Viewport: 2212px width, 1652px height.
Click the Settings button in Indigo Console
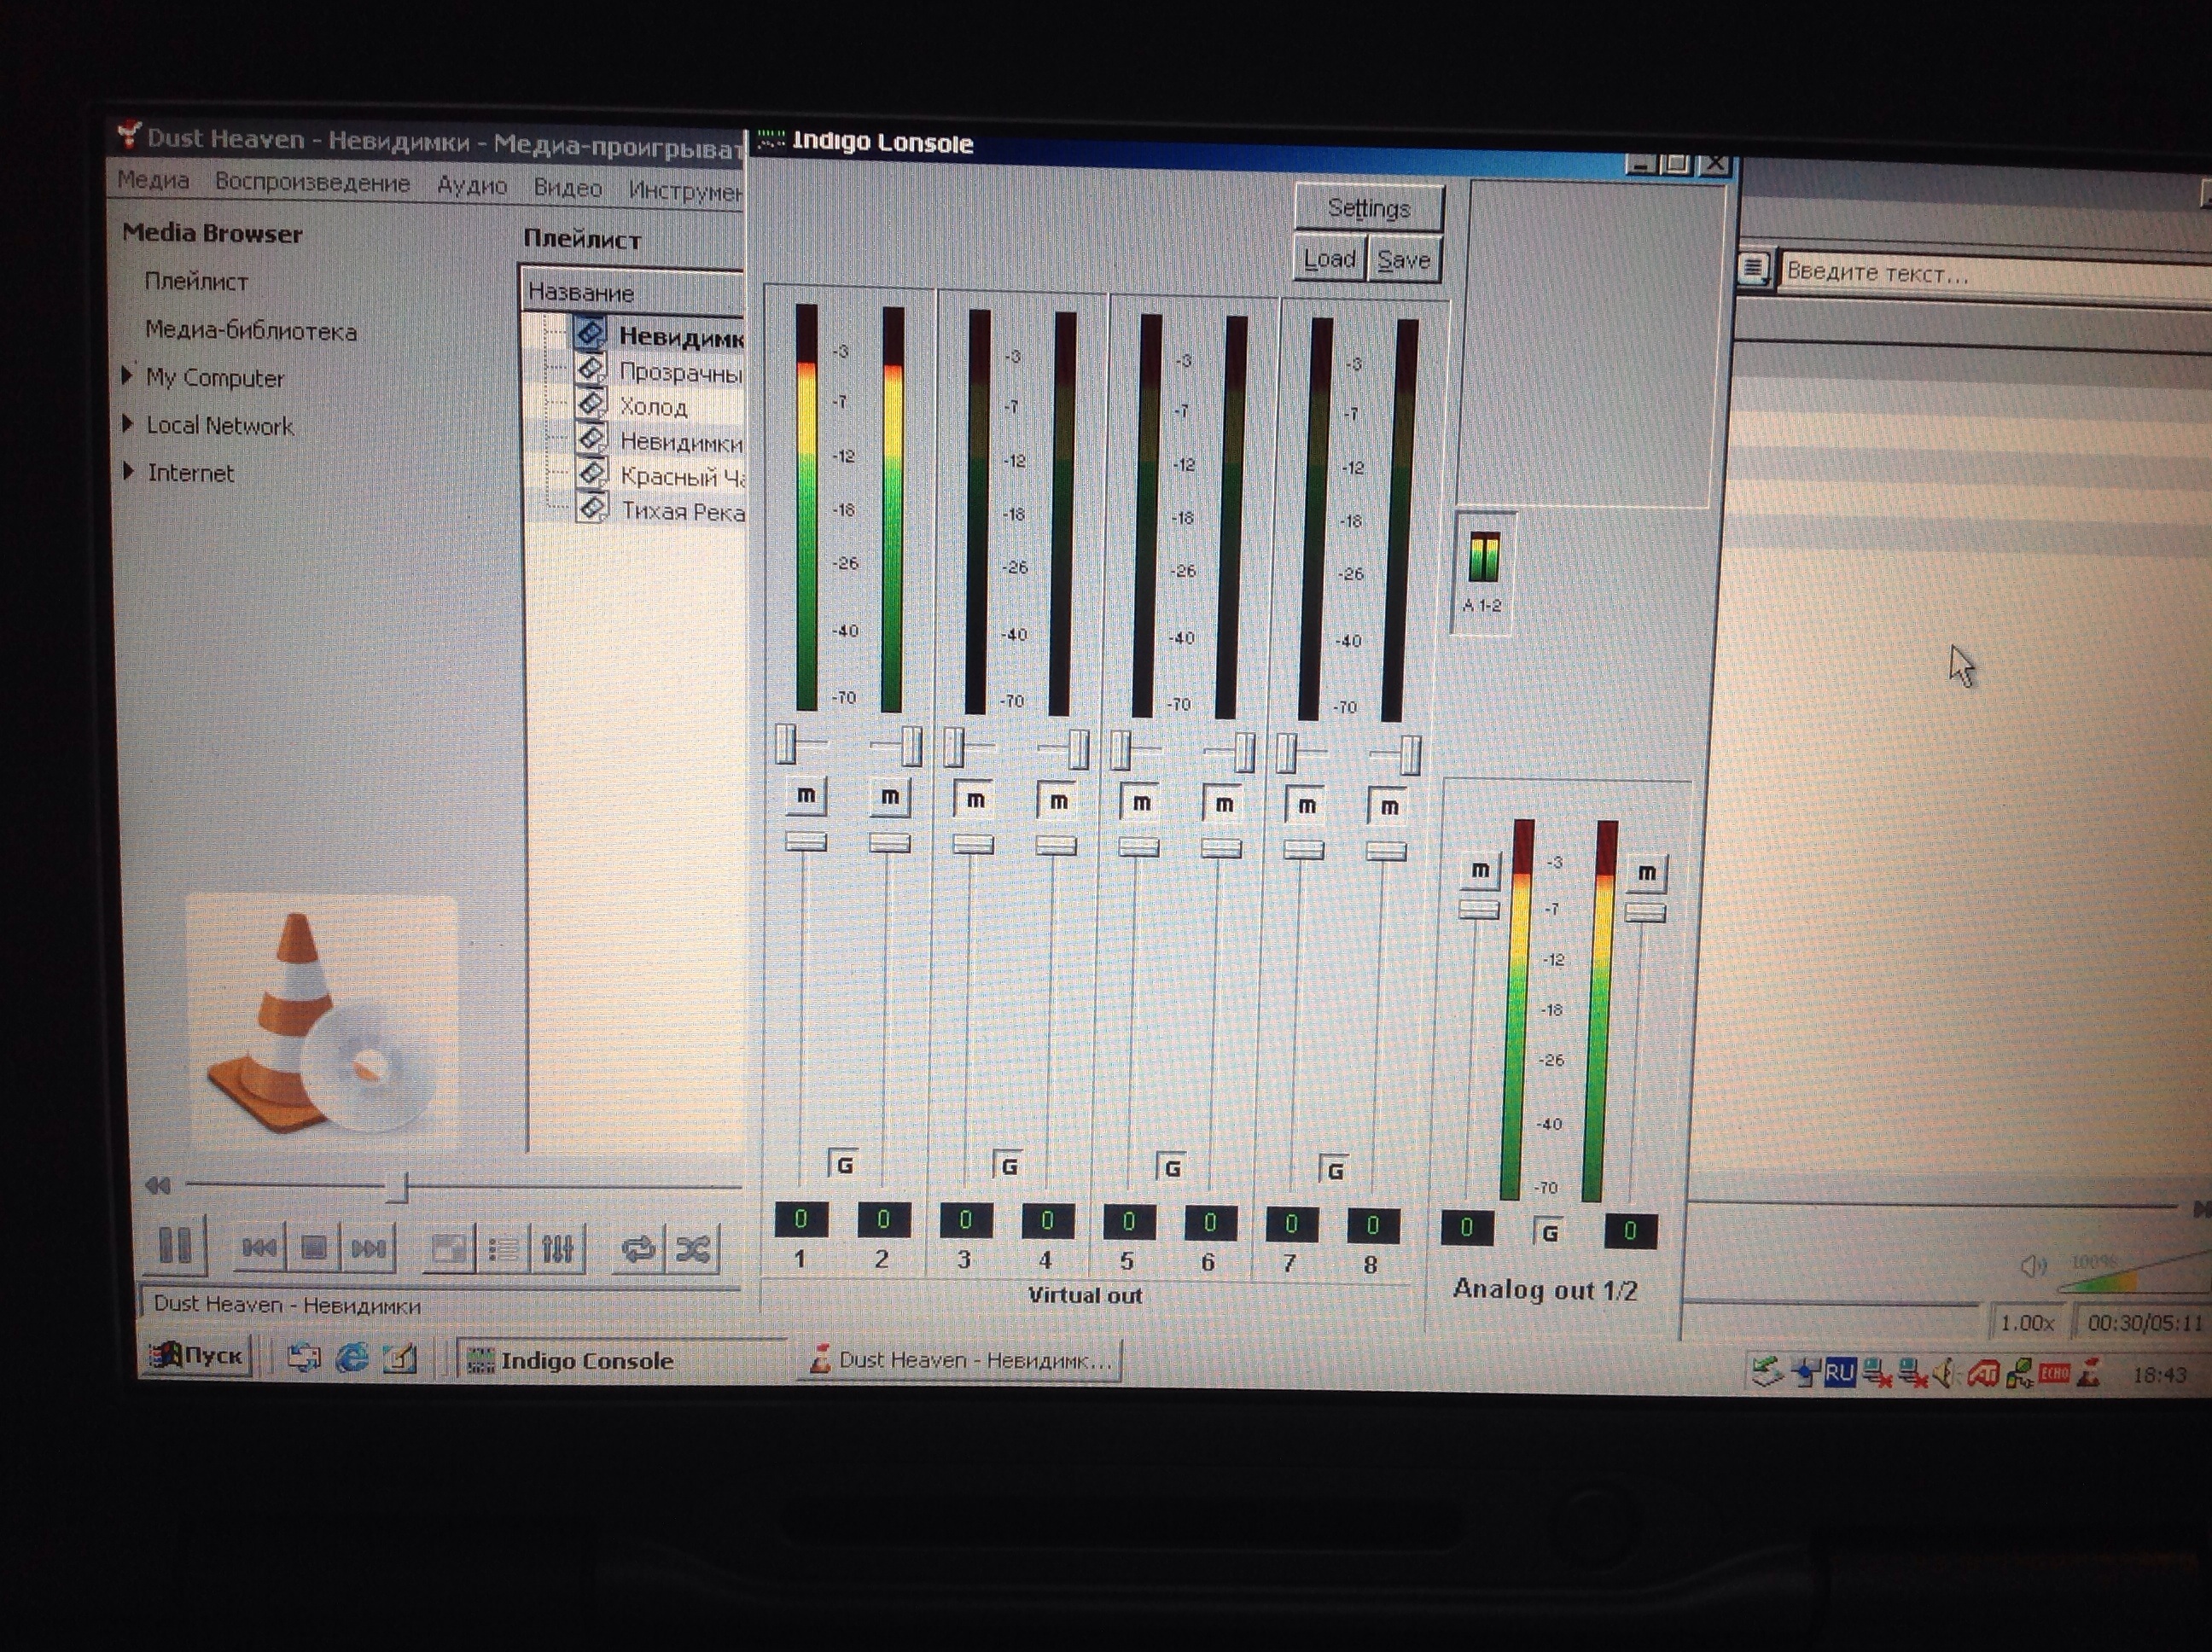(1368, 208)
